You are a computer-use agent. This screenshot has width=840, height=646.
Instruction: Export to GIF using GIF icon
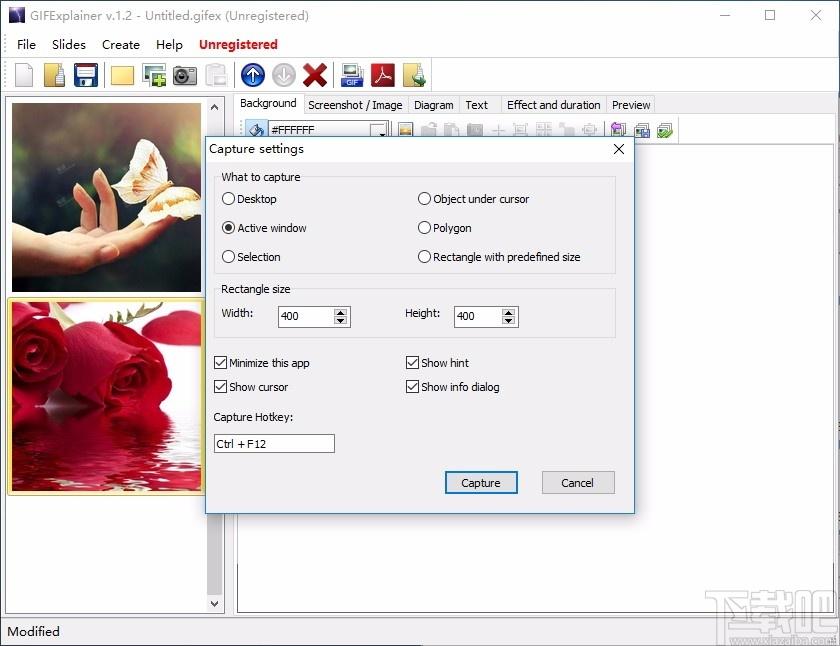[352, 75]
